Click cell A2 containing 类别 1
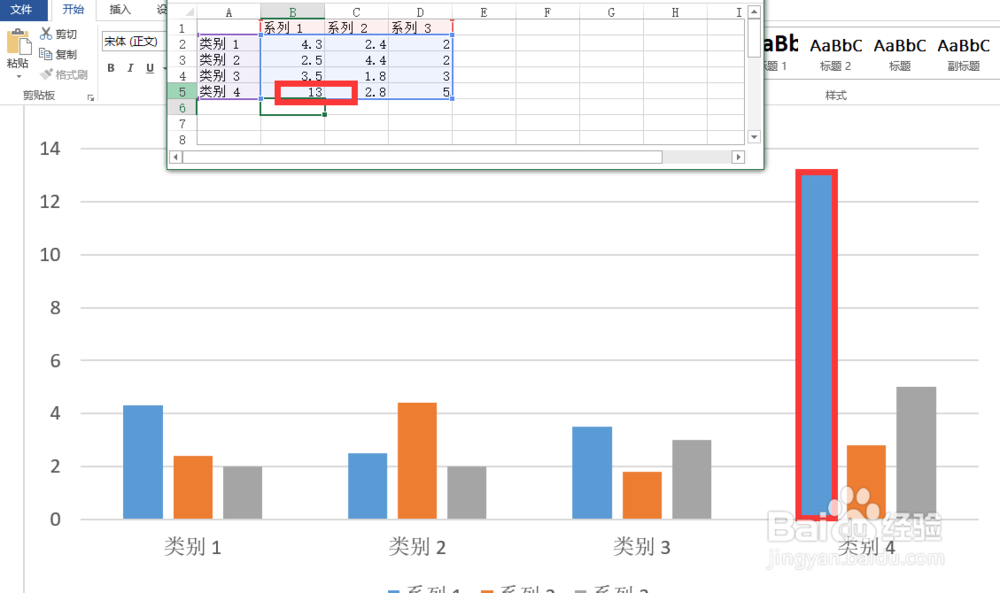The image size is (1000, 593). 228,43
